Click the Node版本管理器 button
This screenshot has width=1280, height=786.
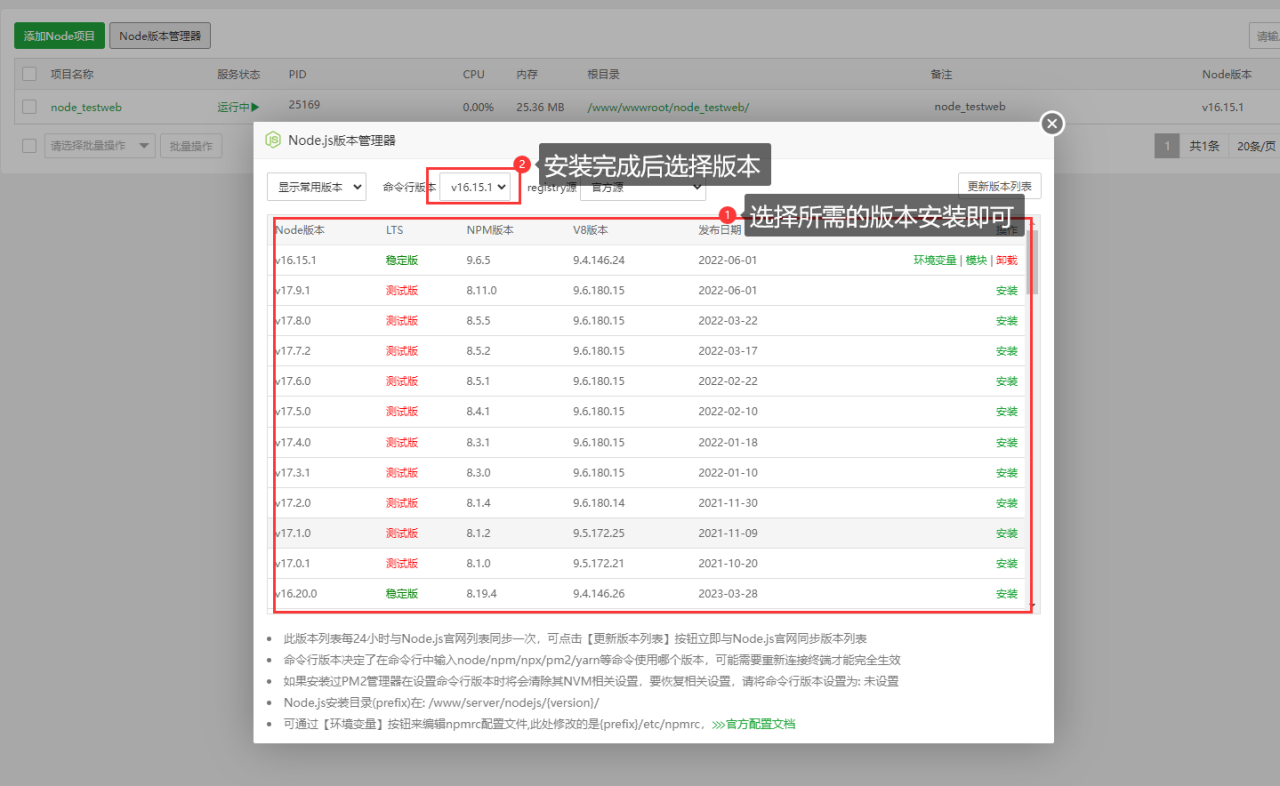click(159, 35)
